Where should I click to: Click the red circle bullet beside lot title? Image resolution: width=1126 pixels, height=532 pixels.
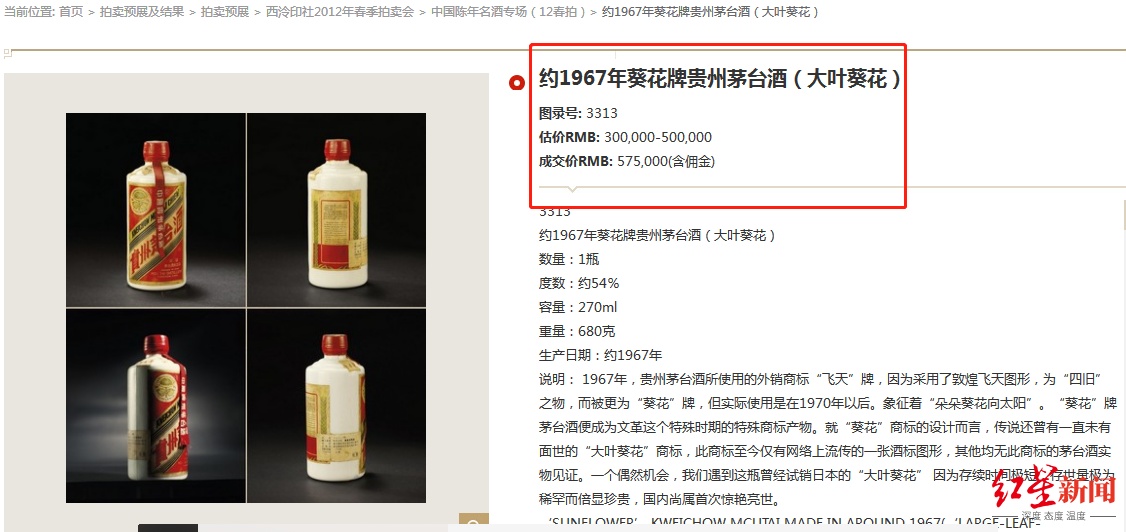[x=516, y=83]
